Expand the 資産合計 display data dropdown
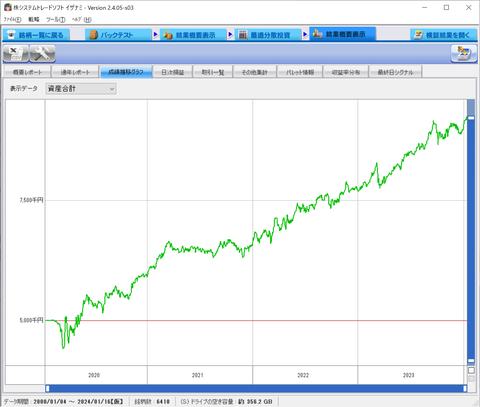 (x=81, y=89)
